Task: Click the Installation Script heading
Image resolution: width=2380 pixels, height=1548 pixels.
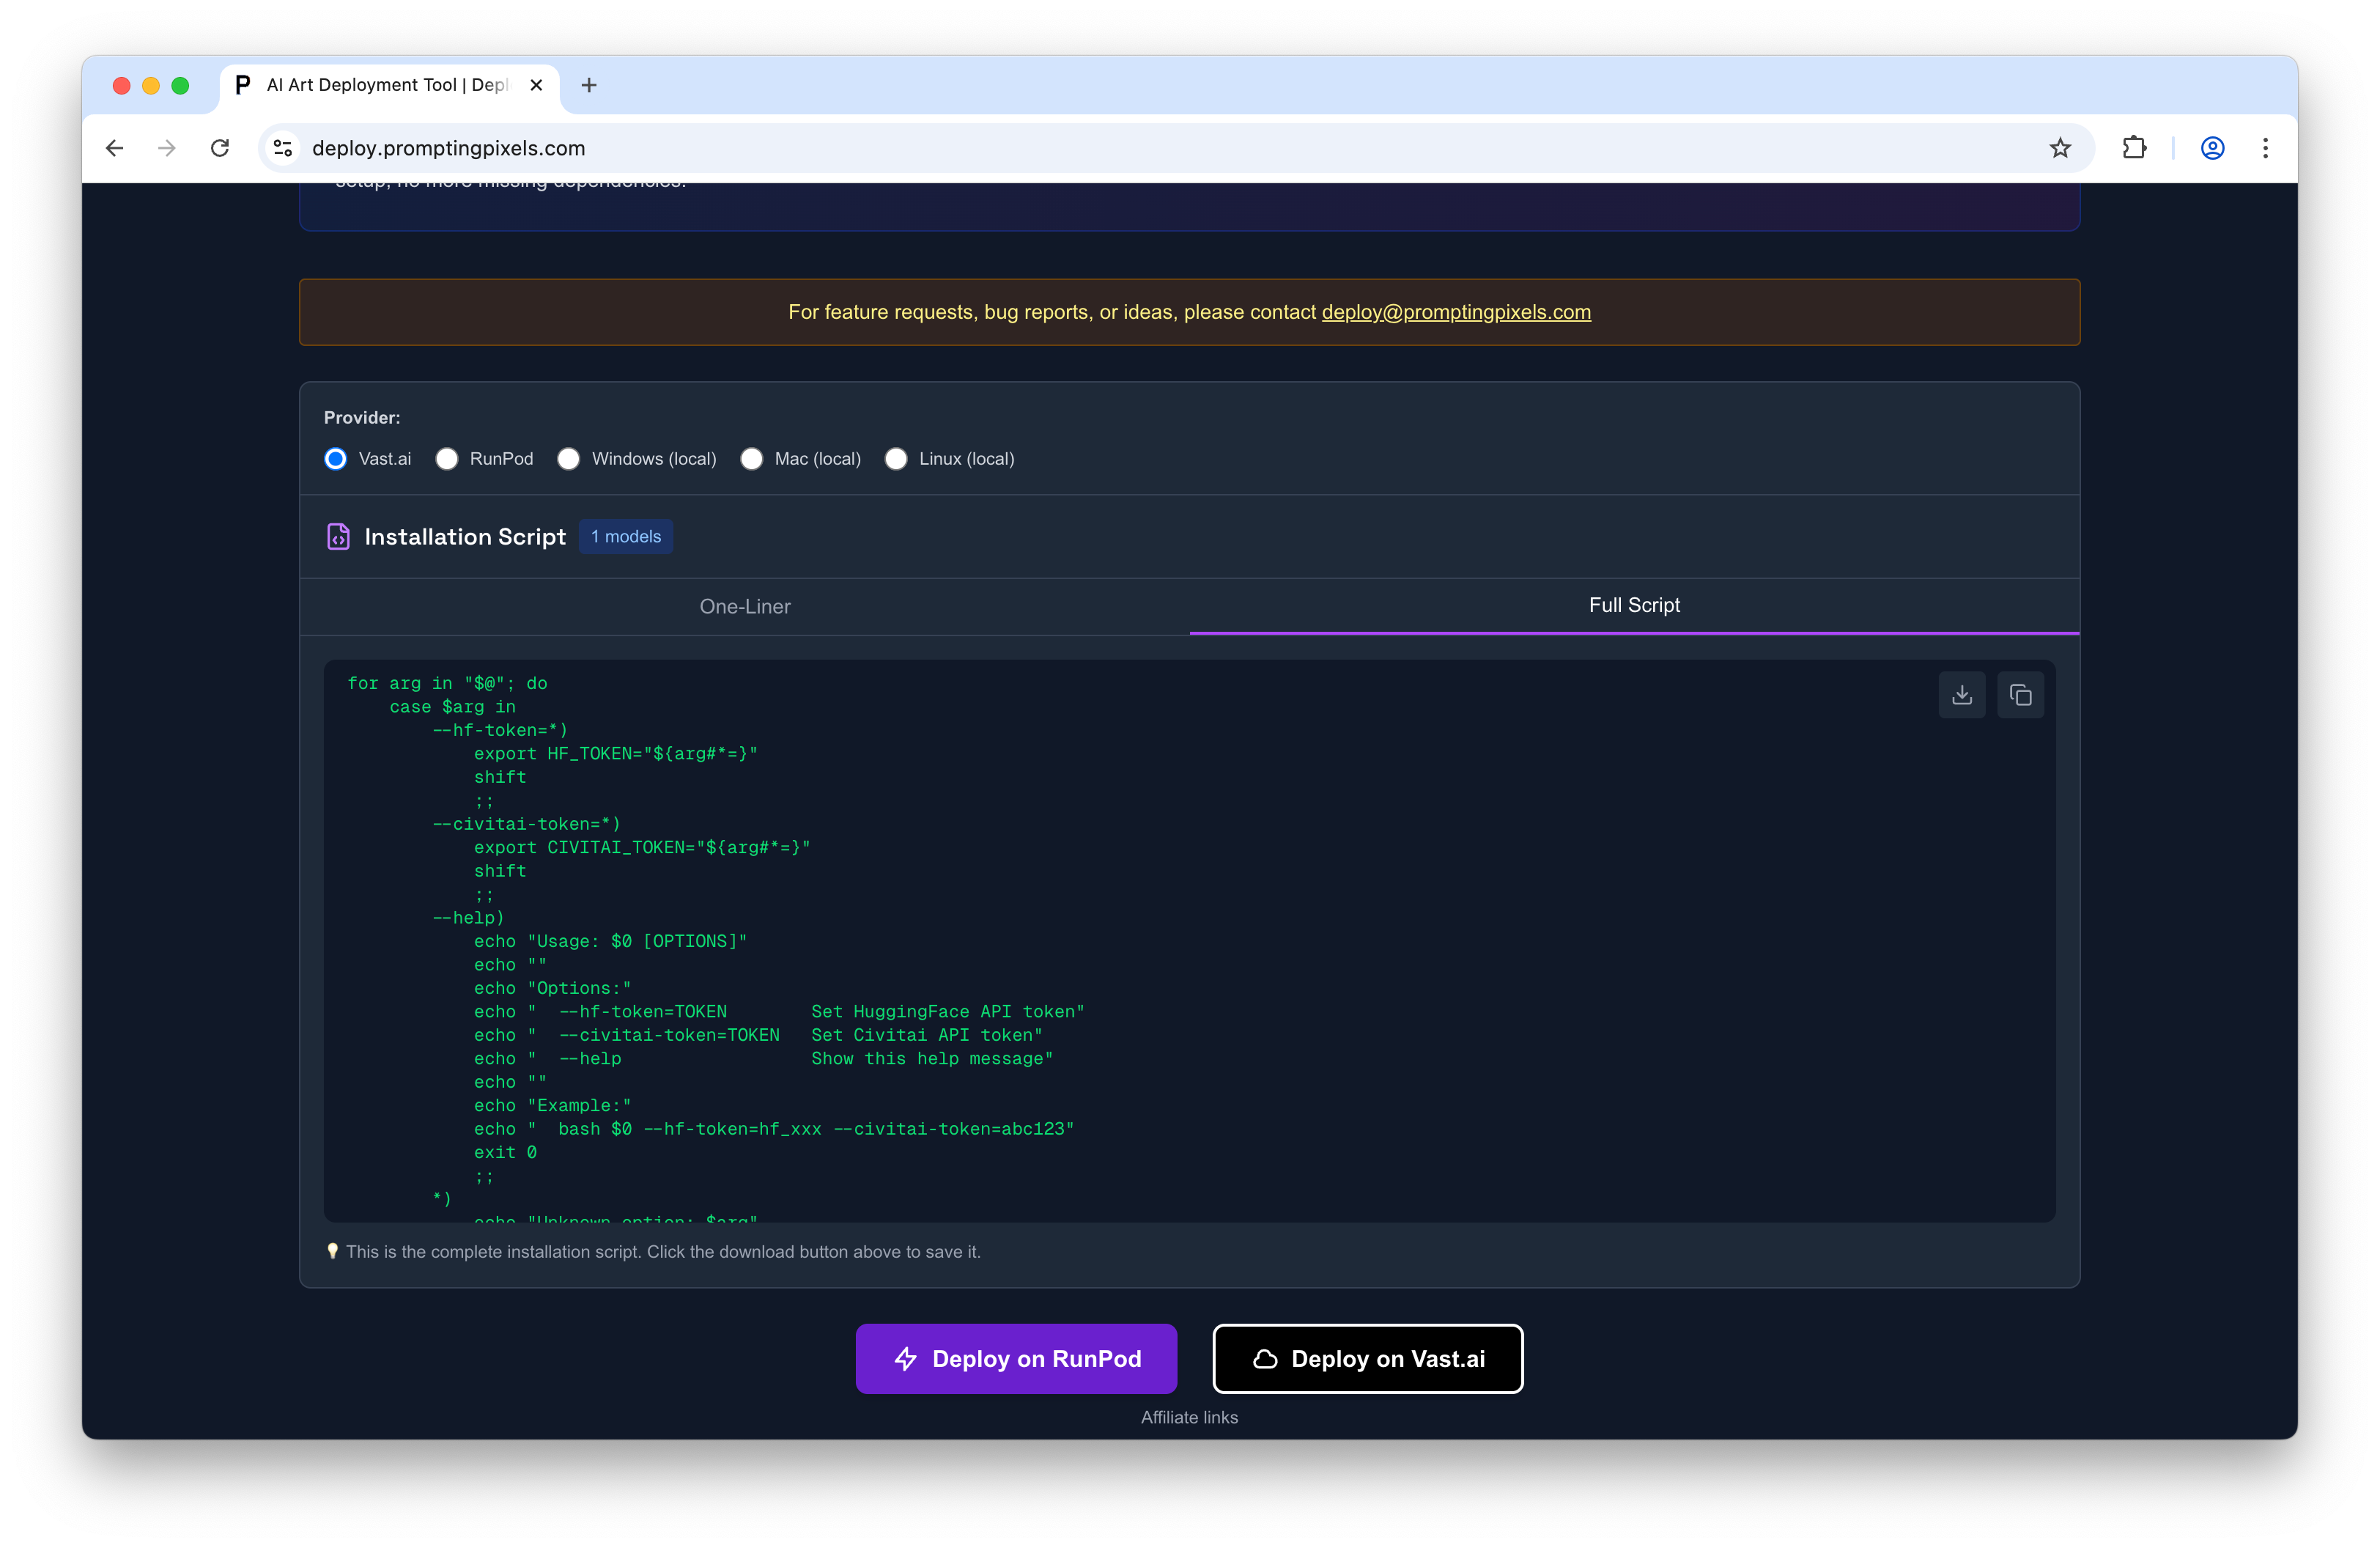Action: click(x=465, y=537)
